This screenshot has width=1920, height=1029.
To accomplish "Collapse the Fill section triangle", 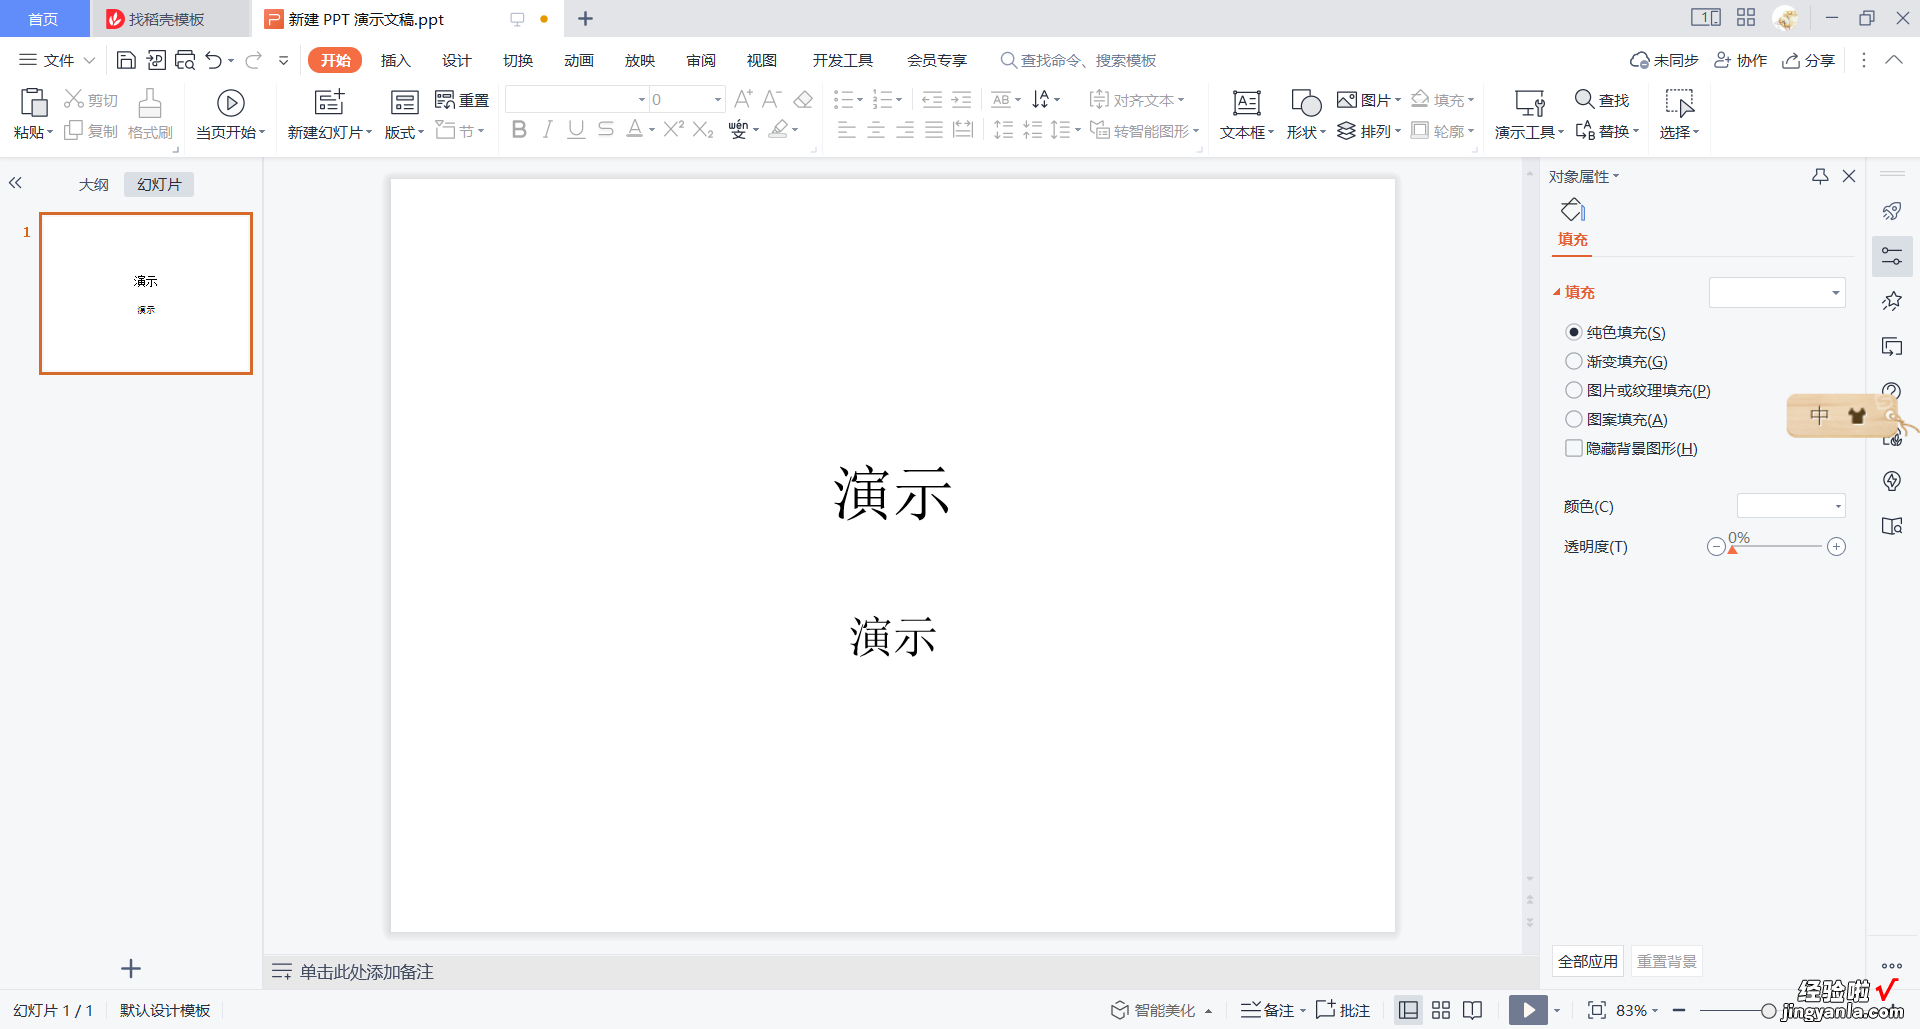I will [1557, 292].
